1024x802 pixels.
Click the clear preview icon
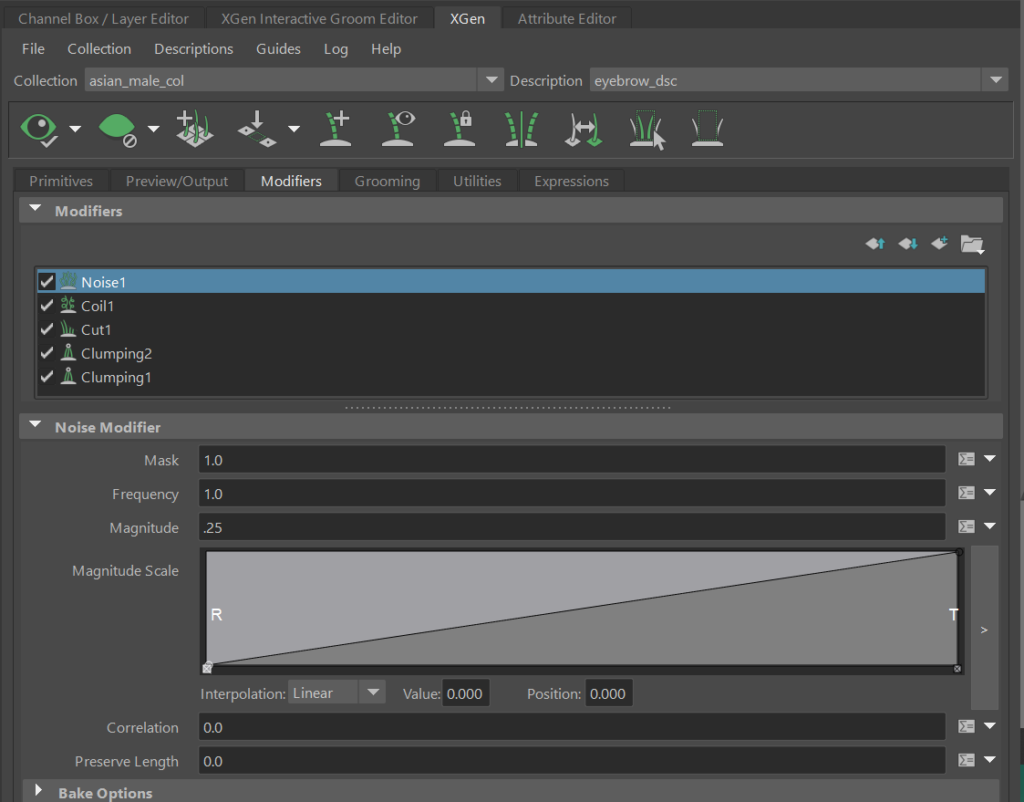[x=117, y=128]
